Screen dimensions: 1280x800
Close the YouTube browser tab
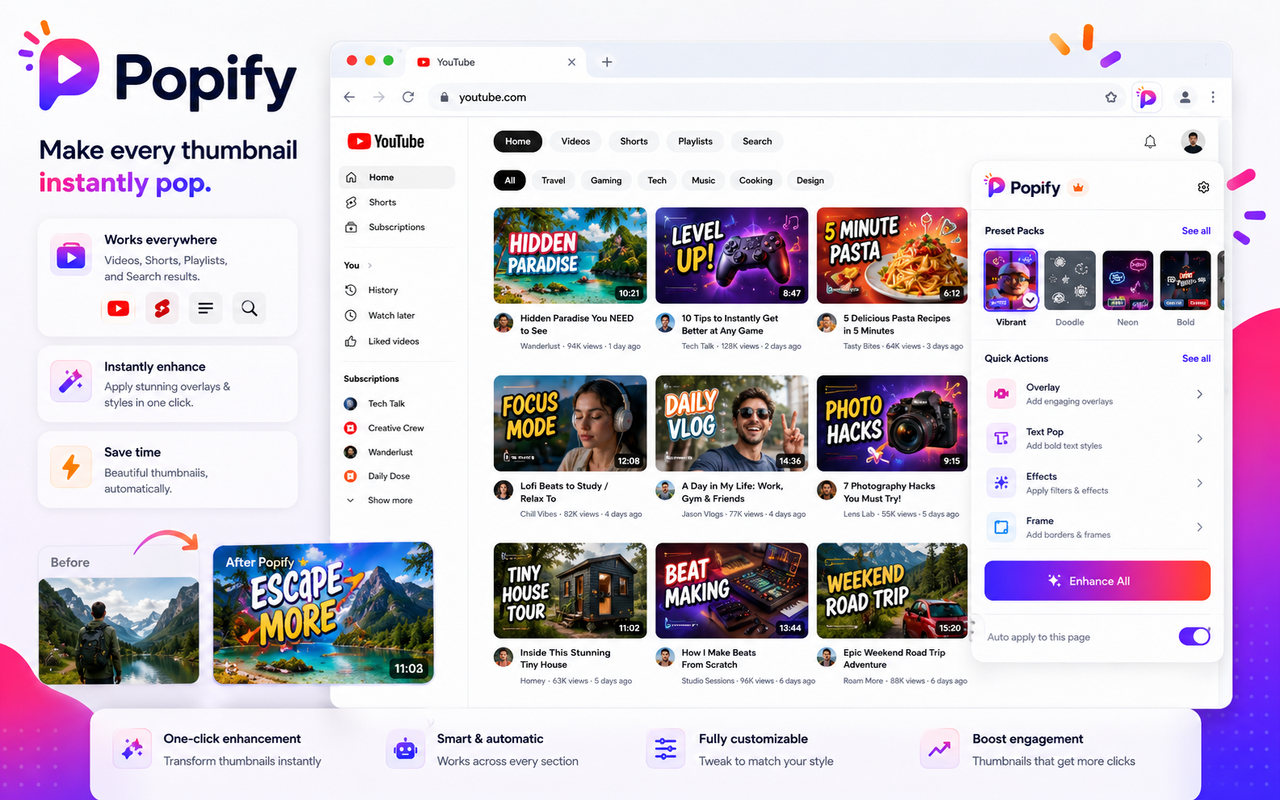pyautogui.click(x=572, y=62)
